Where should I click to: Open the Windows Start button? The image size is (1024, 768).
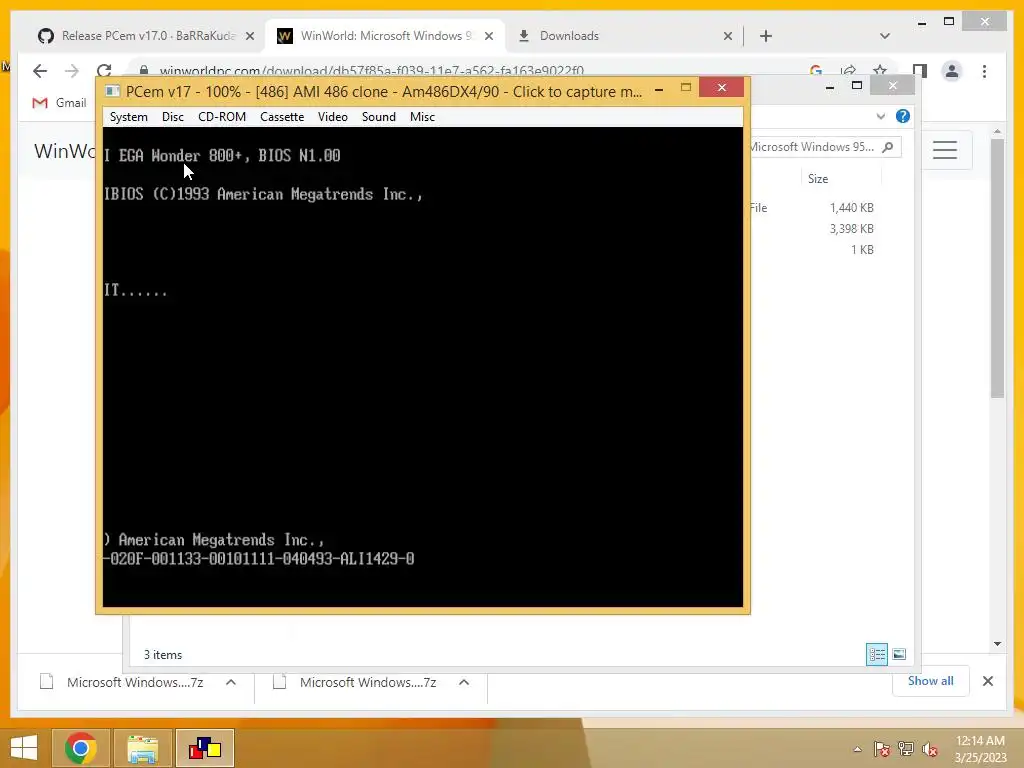click(24, 748)
